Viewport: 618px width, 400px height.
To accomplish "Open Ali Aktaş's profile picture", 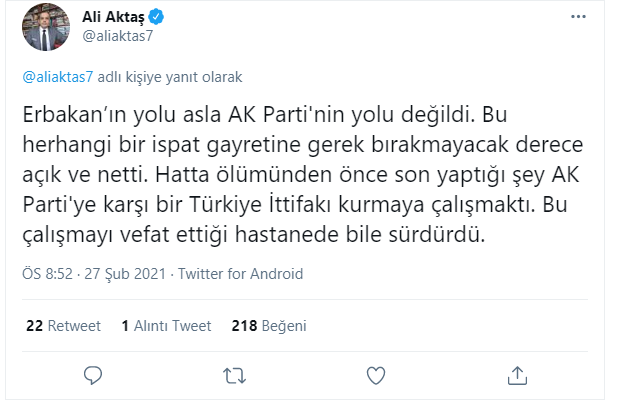I will 43,30.
